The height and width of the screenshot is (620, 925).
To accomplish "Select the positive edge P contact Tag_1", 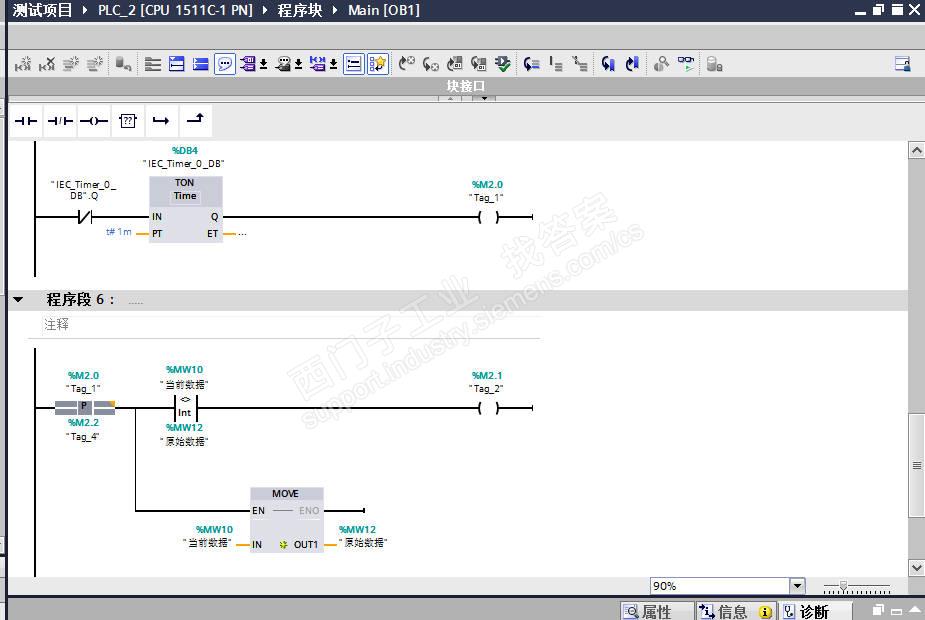I will [84, 407].
